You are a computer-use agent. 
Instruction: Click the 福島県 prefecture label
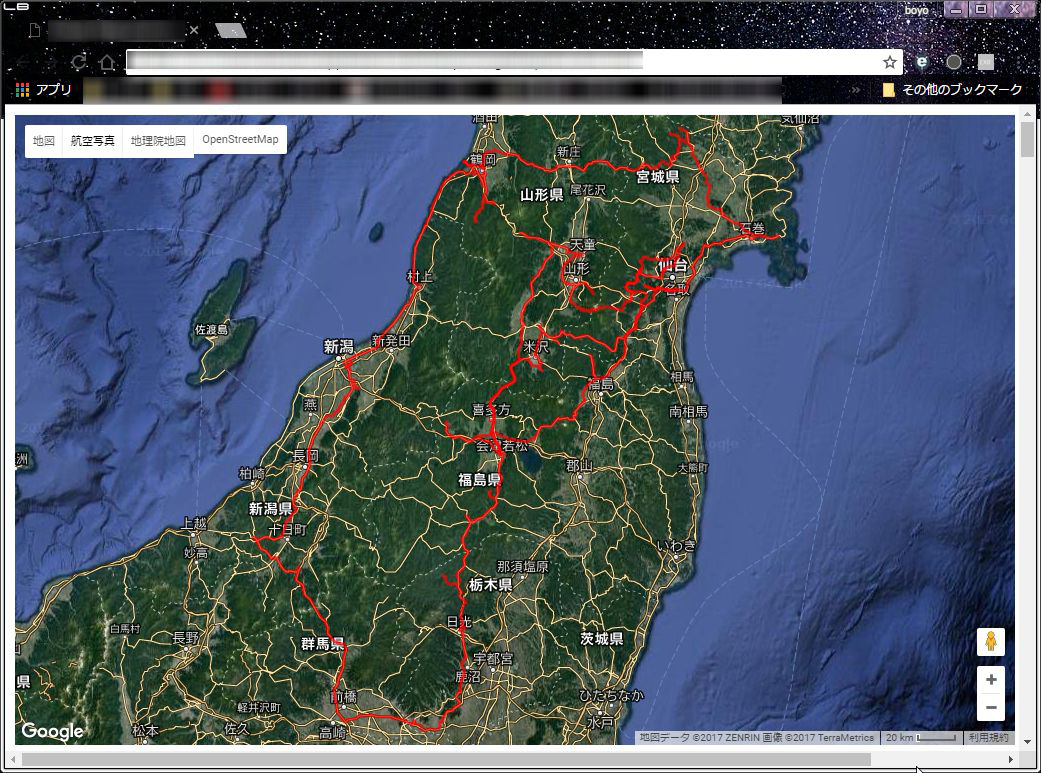[x=479, y=479]
